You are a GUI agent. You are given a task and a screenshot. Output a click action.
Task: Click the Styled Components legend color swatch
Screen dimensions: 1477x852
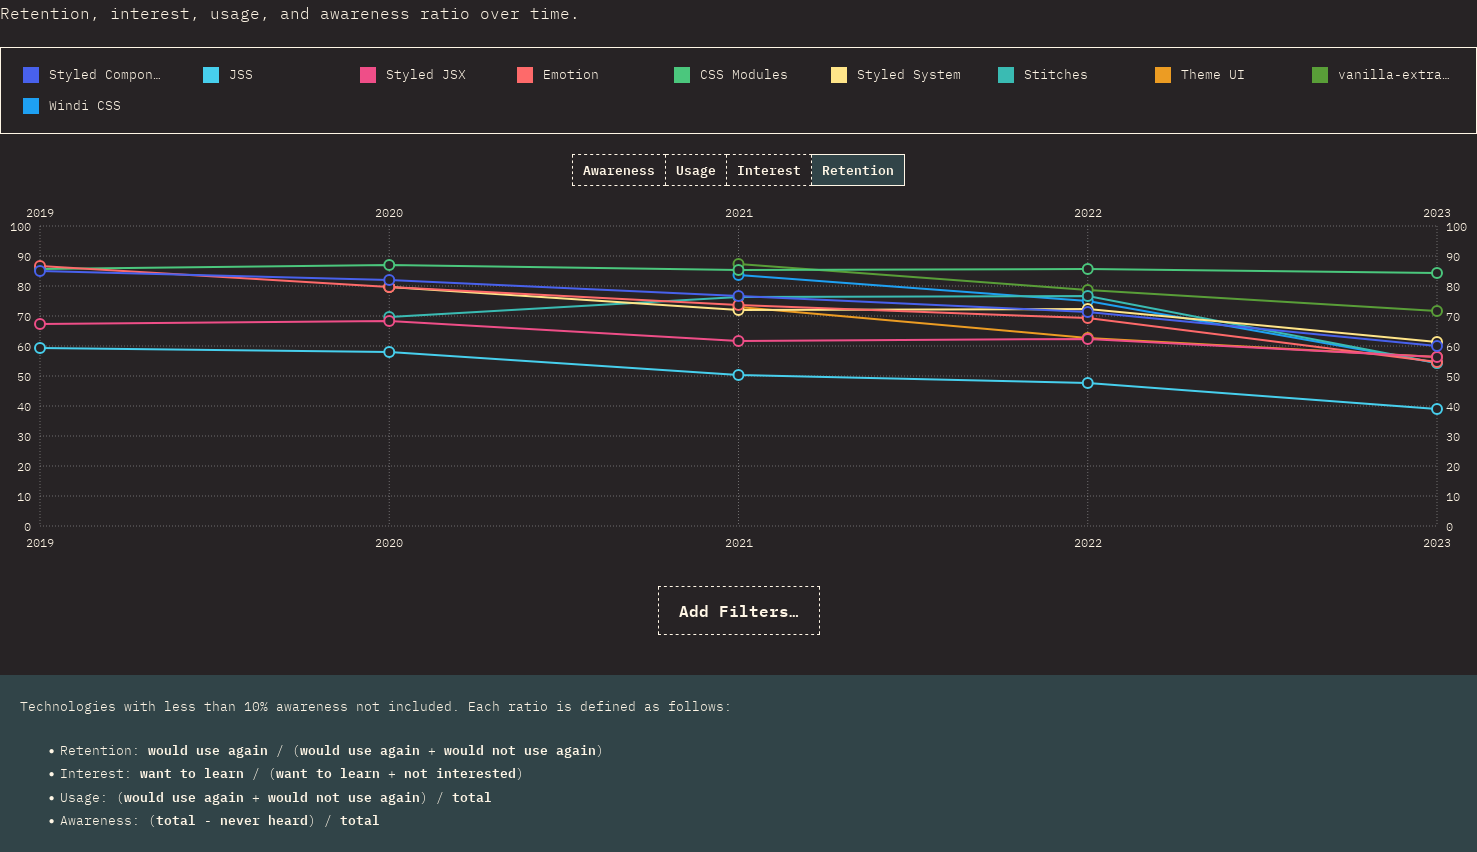point(31,75)
